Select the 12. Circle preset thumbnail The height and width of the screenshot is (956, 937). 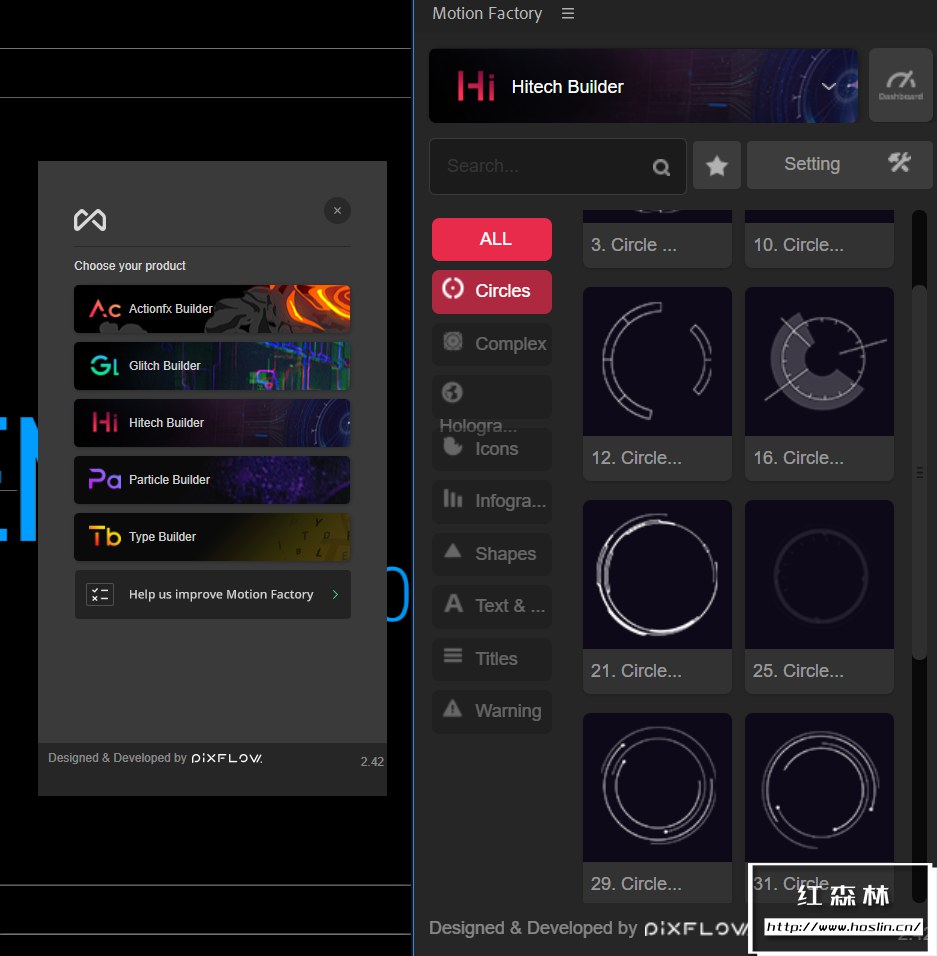657,362
